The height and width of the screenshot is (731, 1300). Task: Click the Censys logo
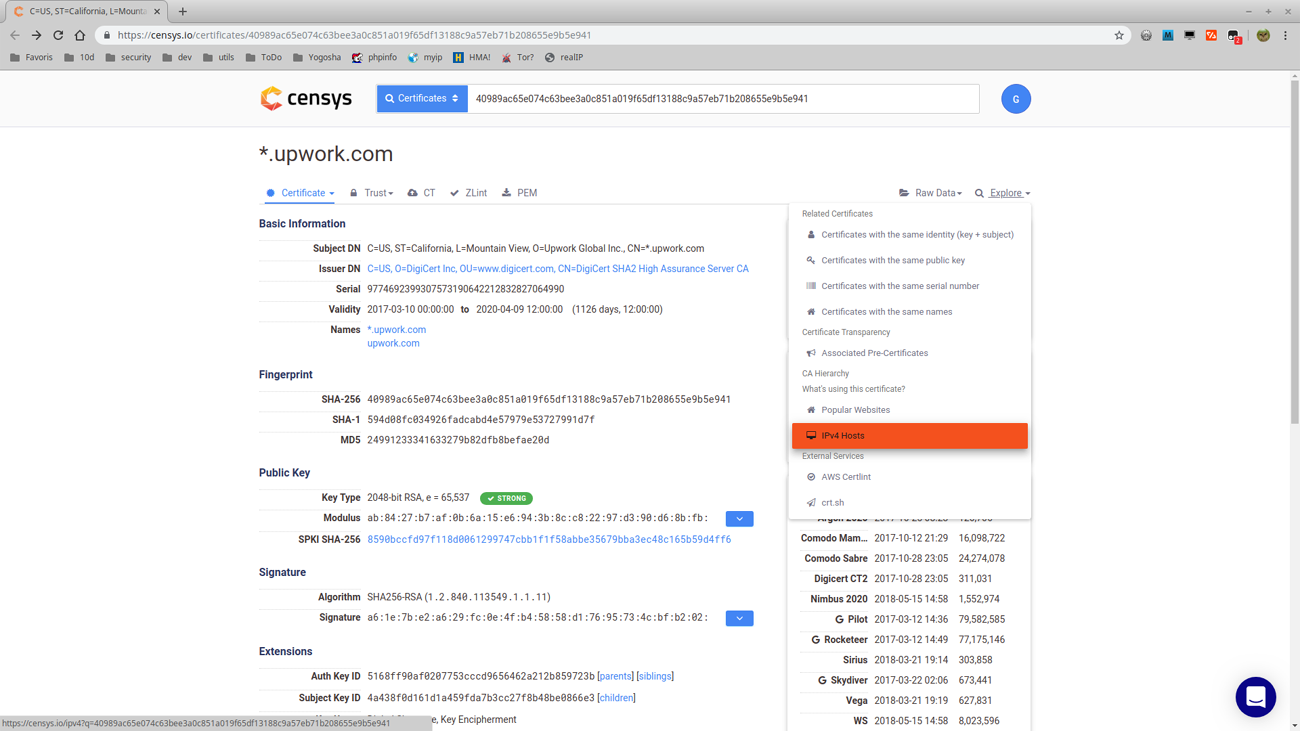click(x=306, y=98)
